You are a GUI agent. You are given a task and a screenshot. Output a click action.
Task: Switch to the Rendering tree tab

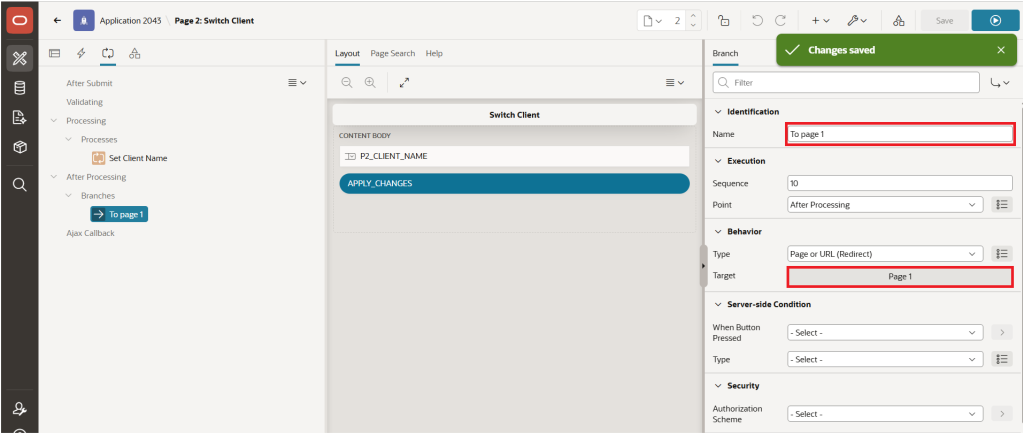[x=55, y=54]
